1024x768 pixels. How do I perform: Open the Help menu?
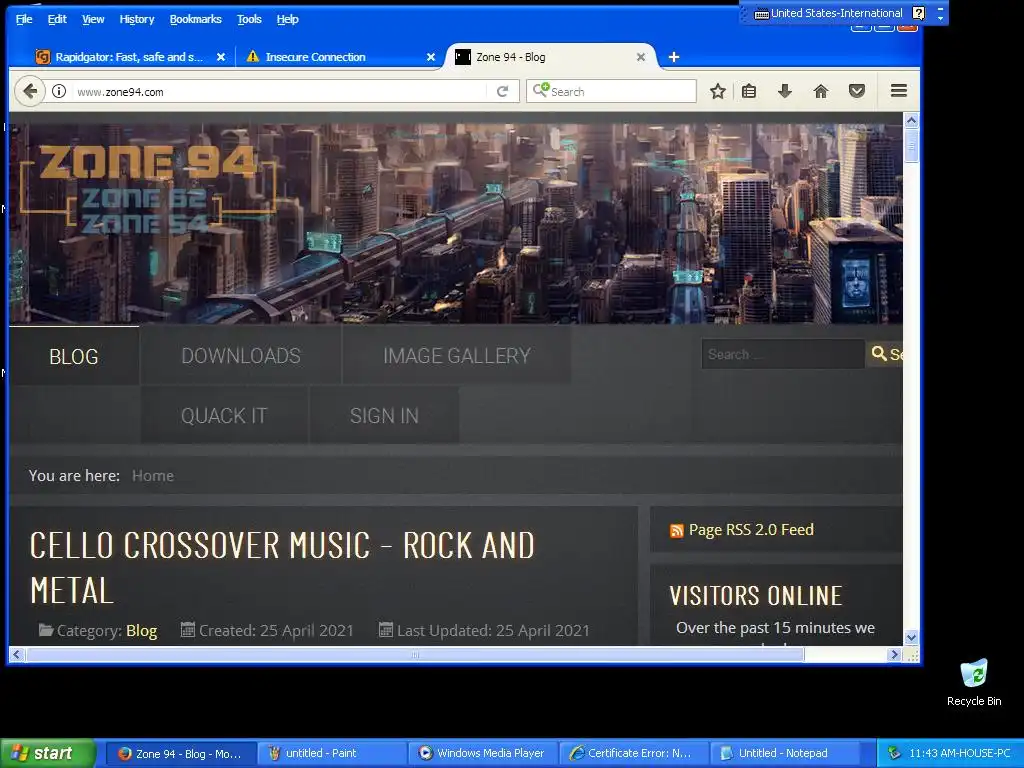(x=287, y=19)
